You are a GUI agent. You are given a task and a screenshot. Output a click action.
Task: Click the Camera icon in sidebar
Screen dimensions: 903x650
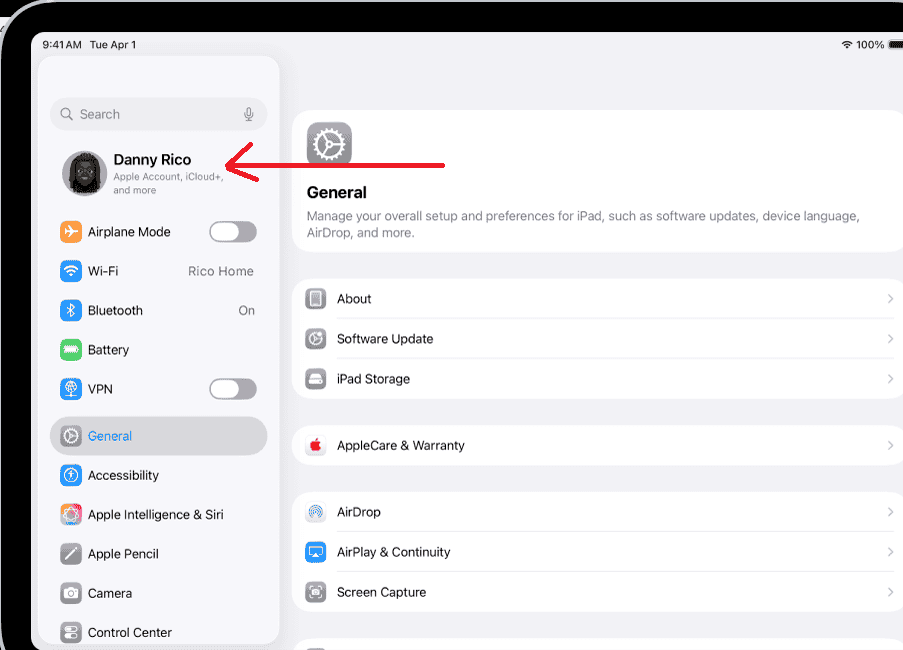click(x=71, y=593)
